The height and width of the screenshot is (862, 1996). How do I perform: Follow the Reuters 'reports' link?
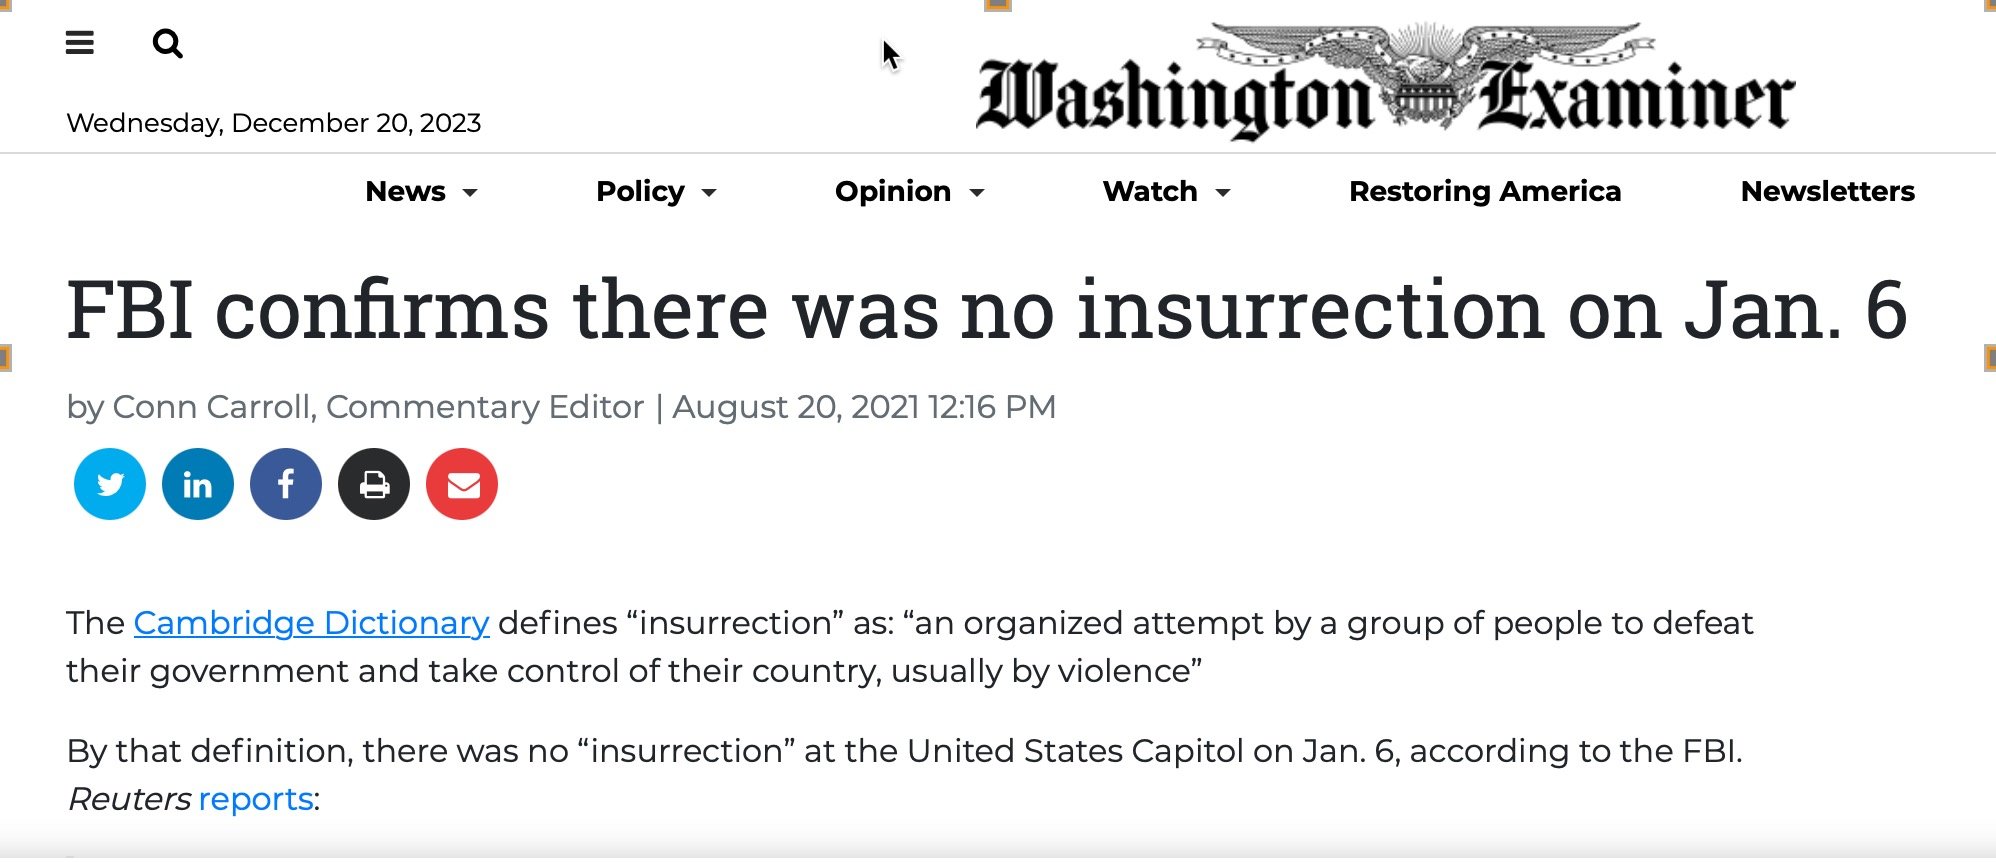(256, 799)
